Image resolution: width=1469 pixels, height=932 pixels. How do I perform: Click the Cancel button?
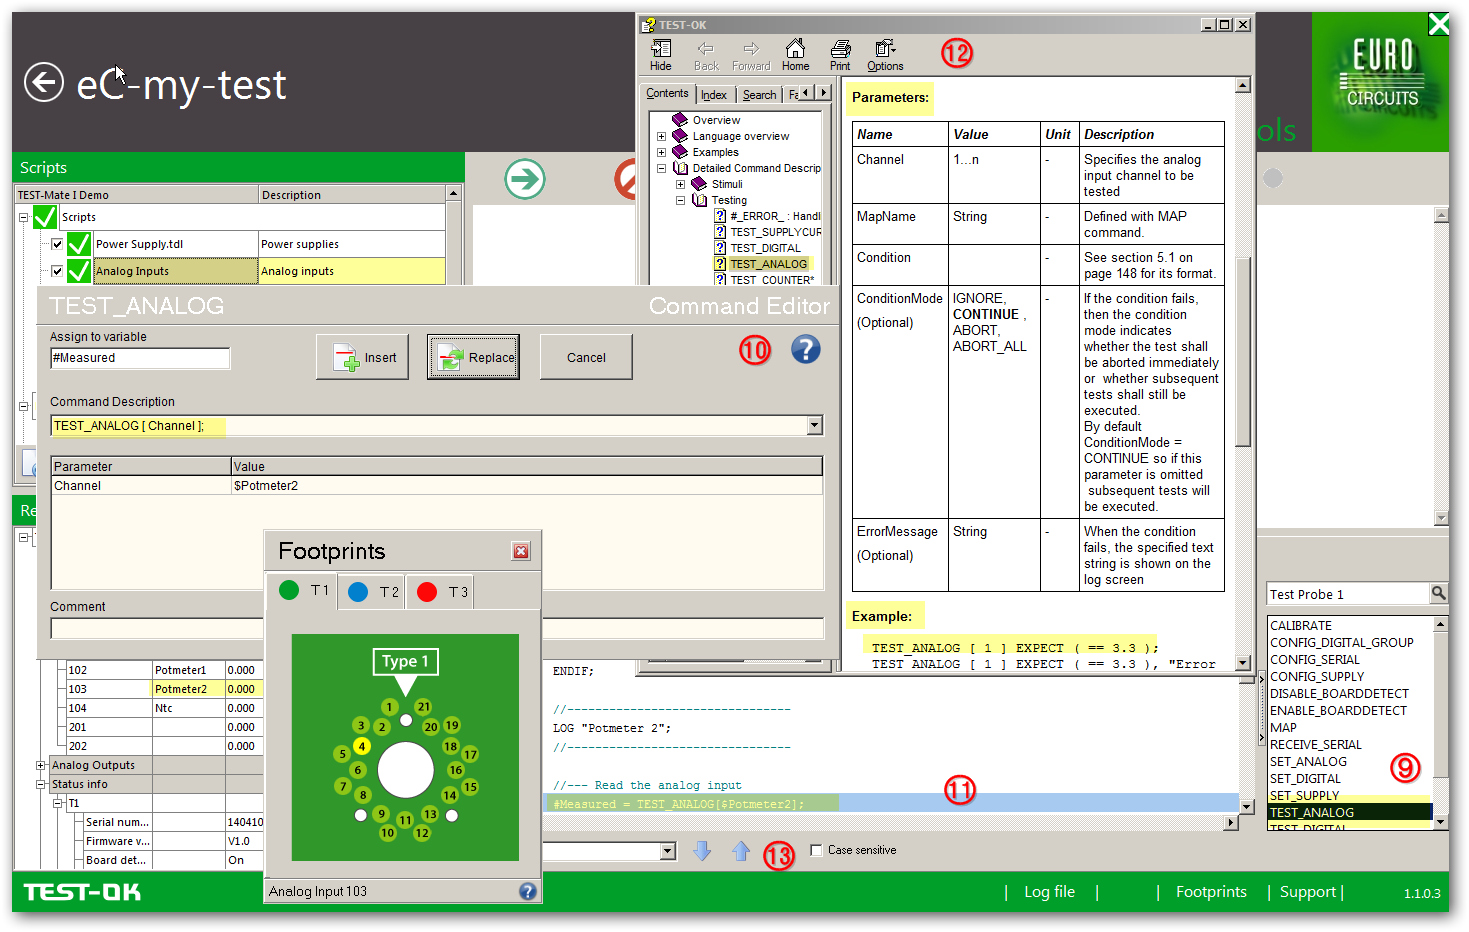tap(586, 357)
